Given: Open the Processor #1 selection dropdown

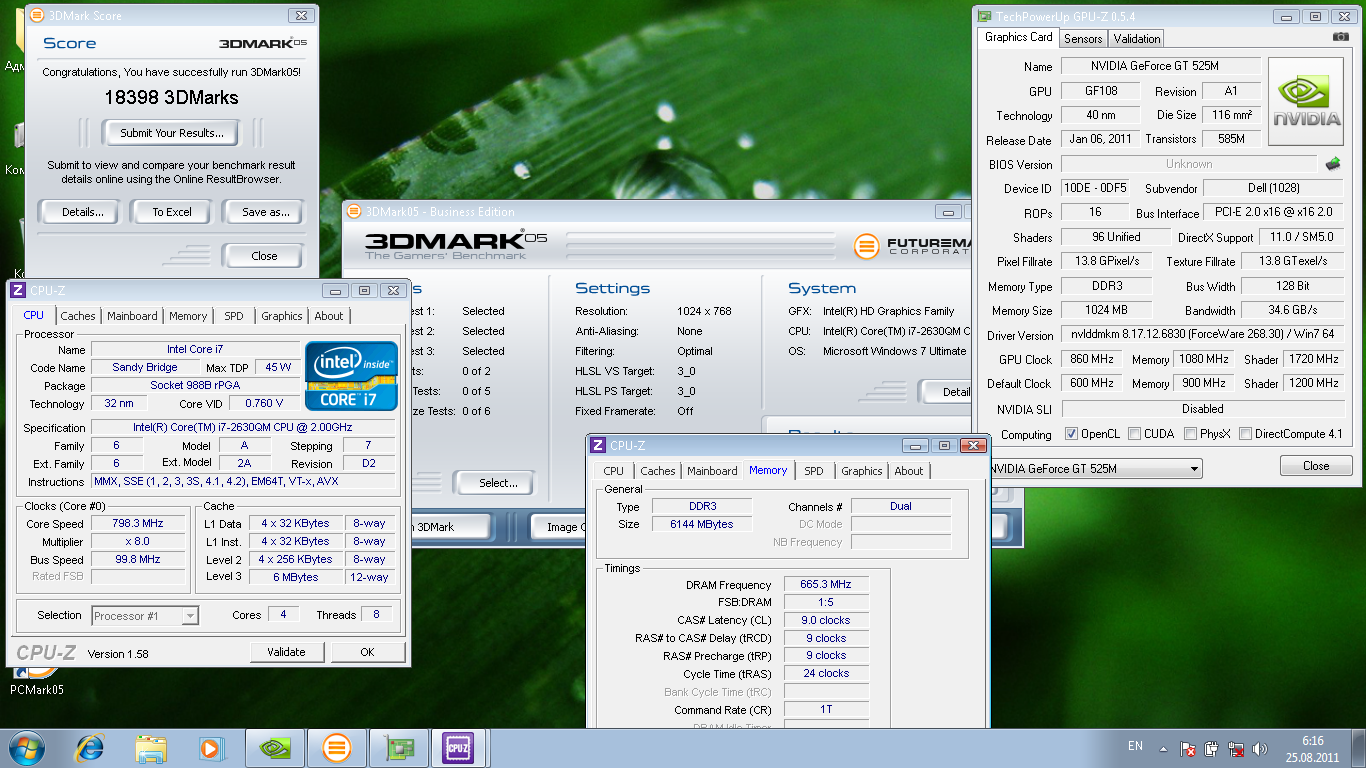Looking at the screenshot, I should point(190,616).
